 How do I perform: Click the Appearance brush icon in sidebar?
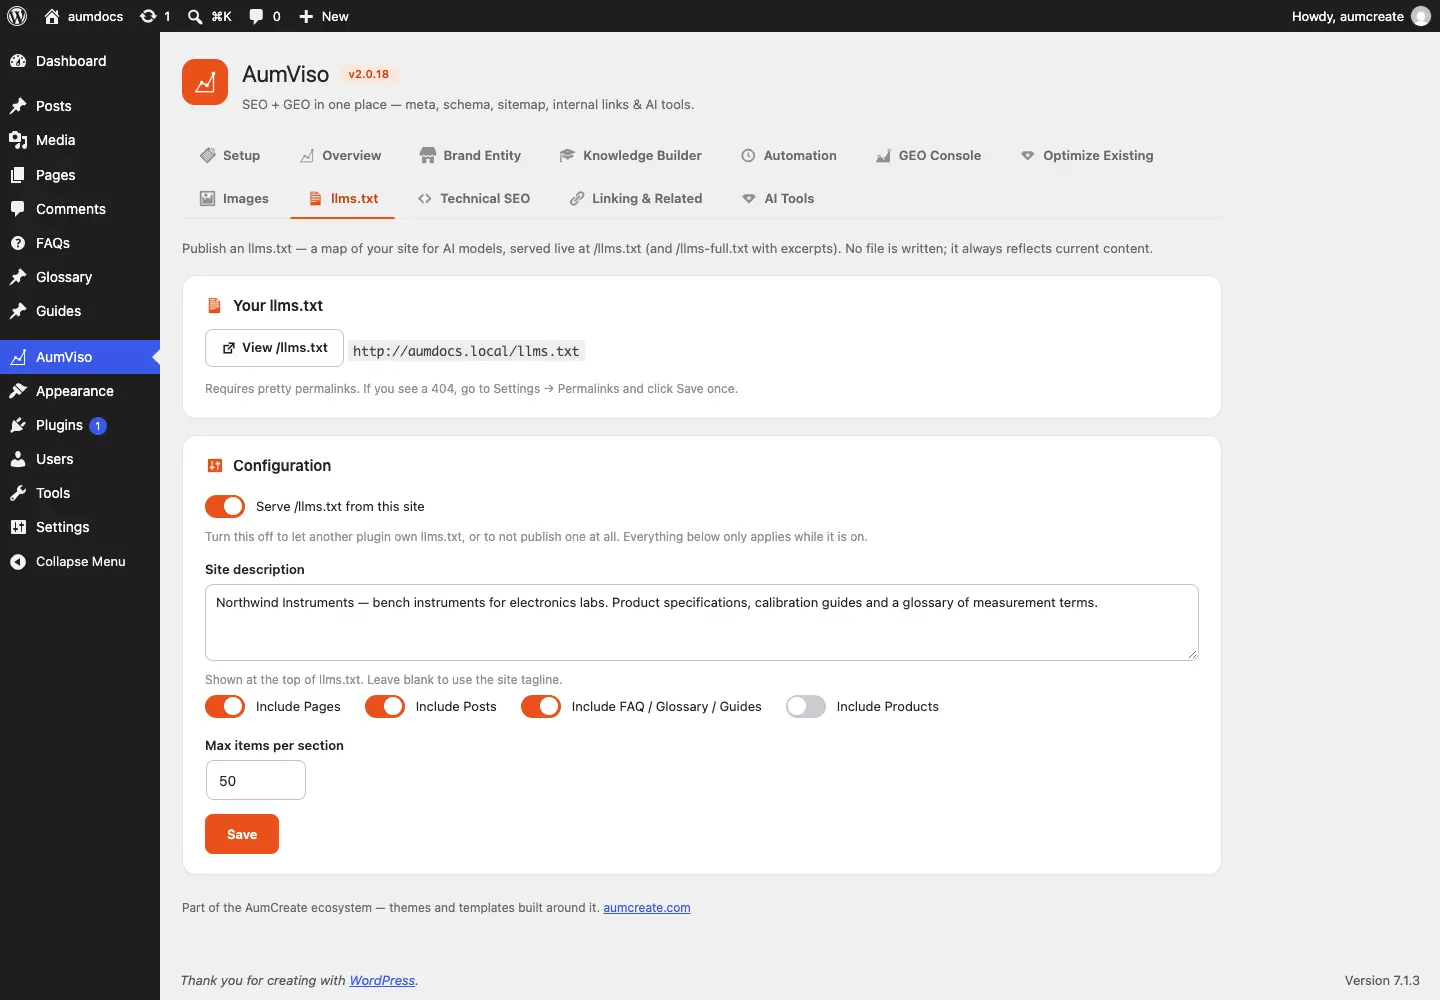coord(18,391)
